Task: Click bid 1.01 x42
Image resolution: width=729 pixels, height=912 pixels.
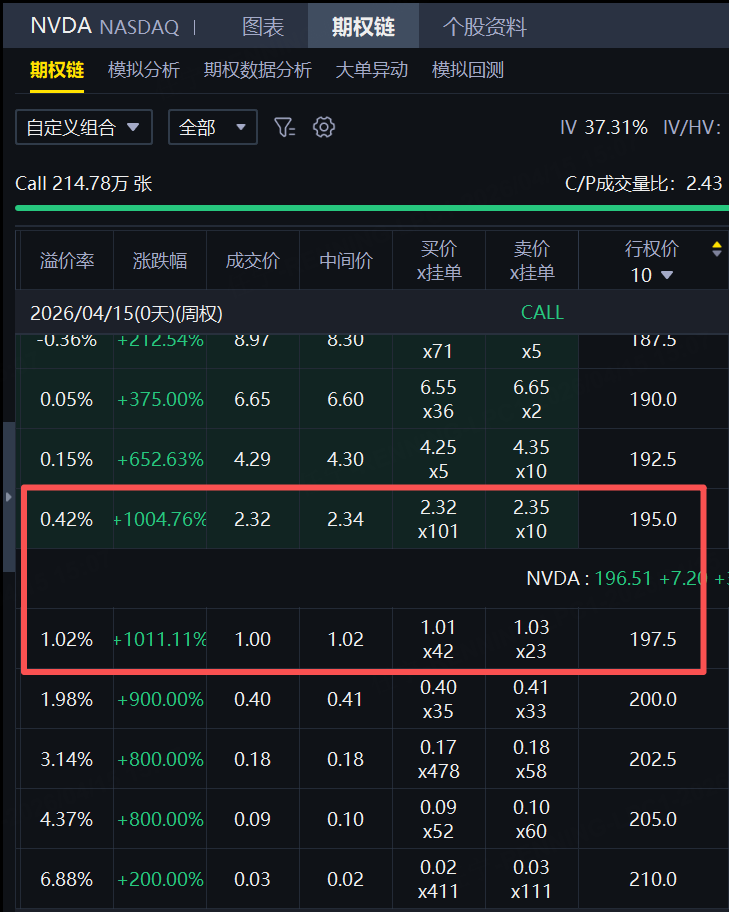Action: 438,639
